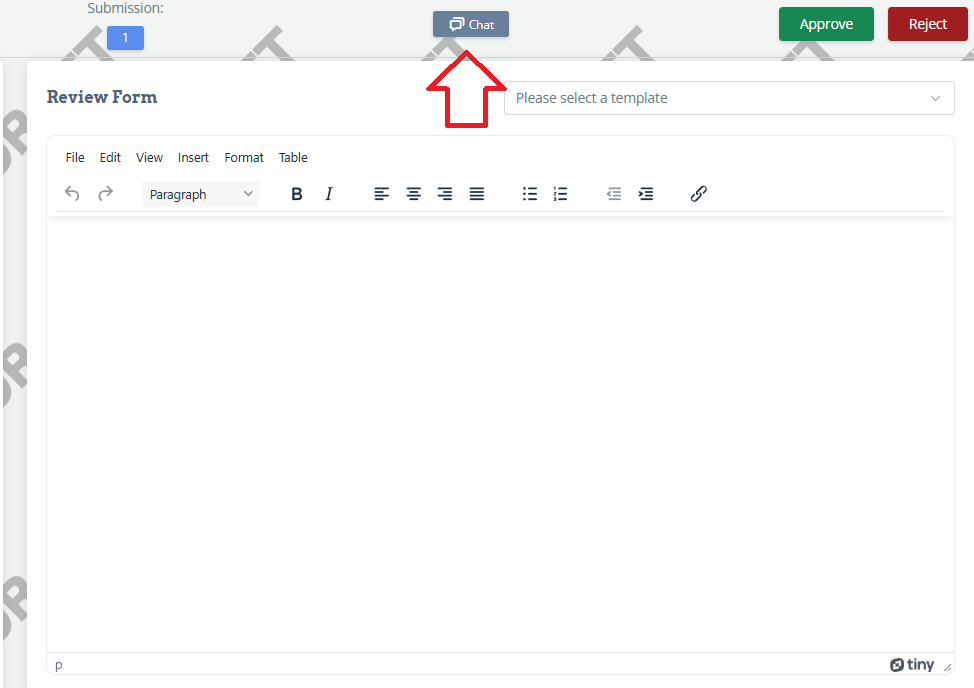The image size is (974, 688).
Task: Click the 'p' element path in status bar
Action: 58,664
